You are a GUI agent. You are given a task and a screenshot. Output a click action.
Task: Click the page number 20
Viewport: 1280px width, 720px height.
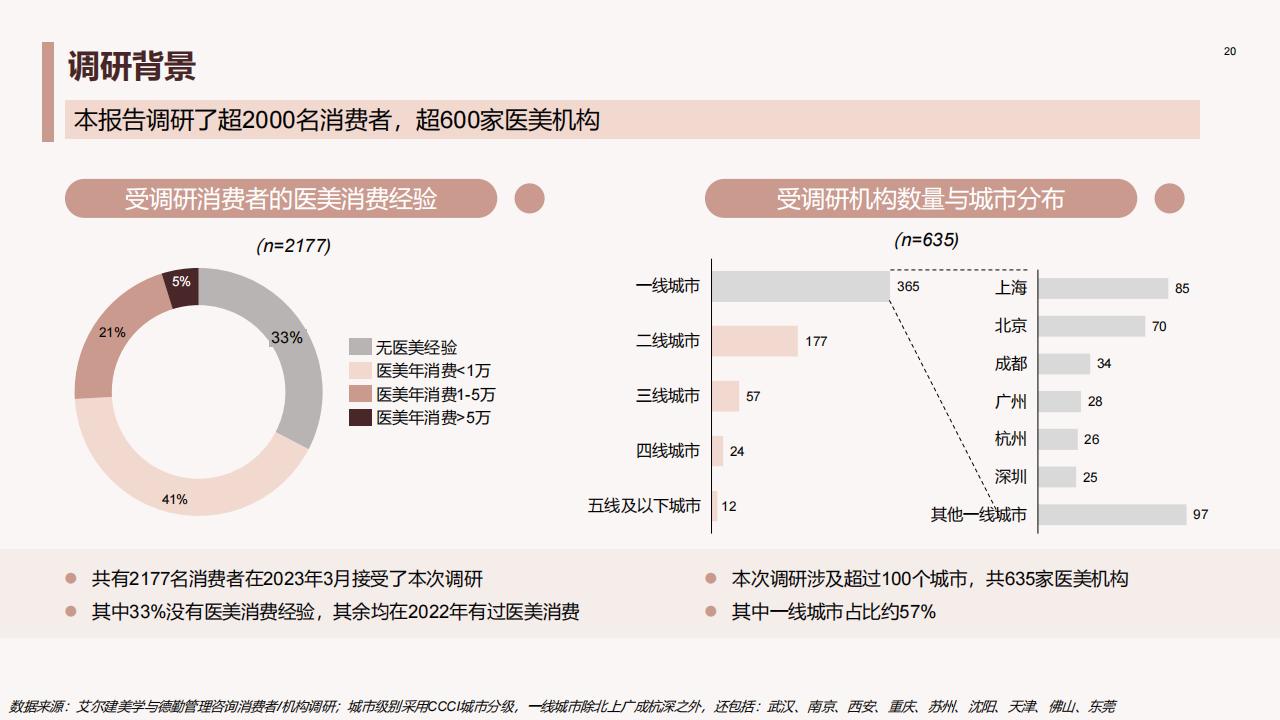1230,51
